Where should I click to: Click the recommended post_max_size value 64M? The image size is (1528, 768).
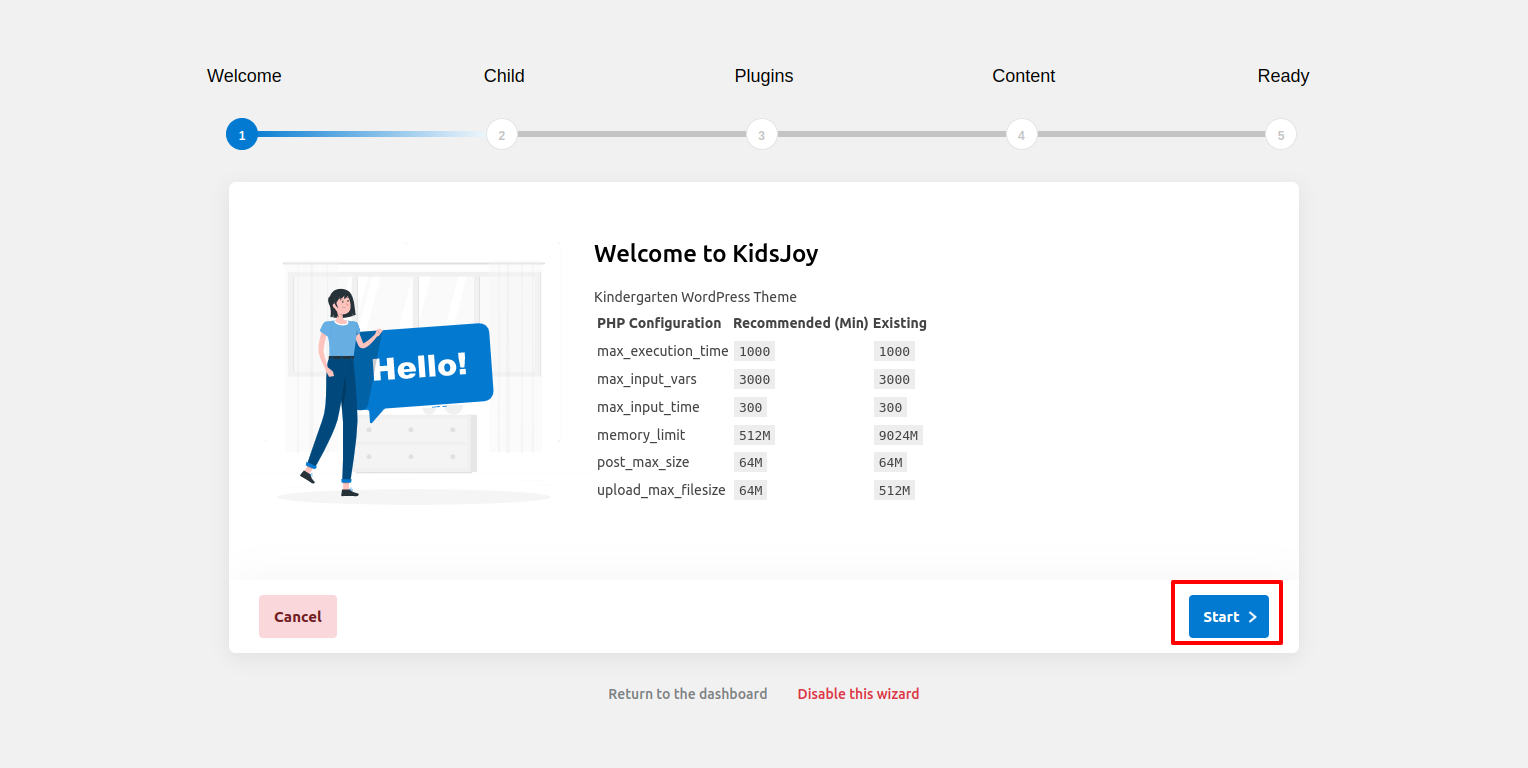(751, 462)
